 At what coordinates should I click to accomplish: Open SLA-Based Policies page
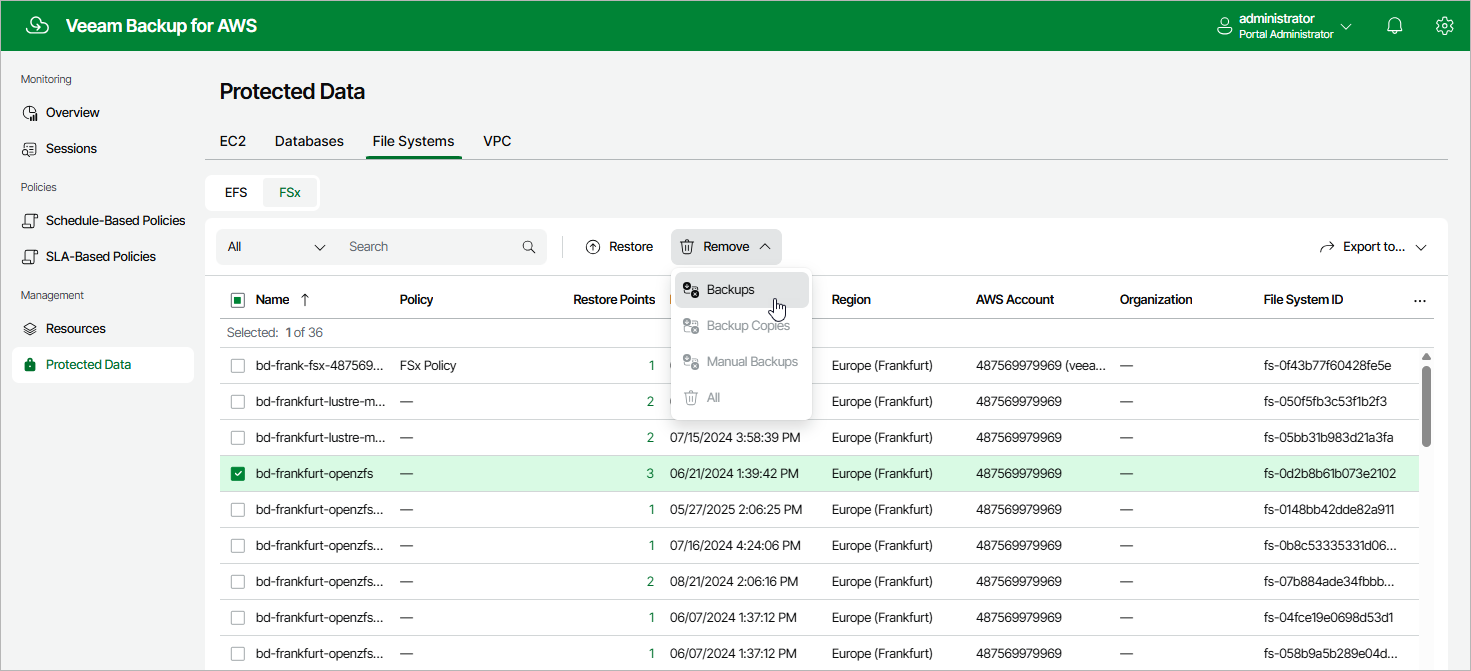click(x=103, y=257)
